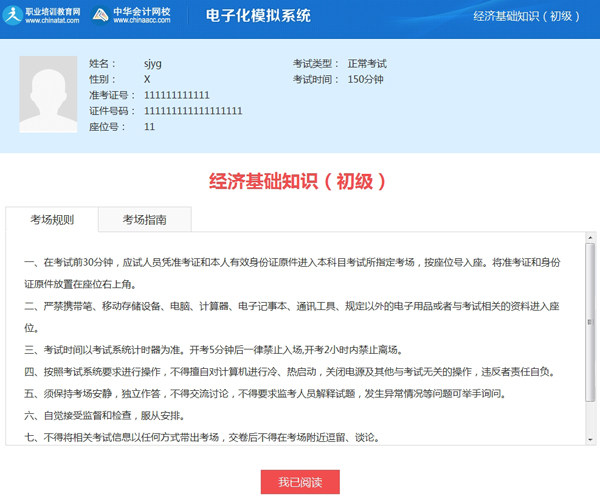Click the 我已阅读 button
Screen dimensions: 600x499
click(300, 482)
